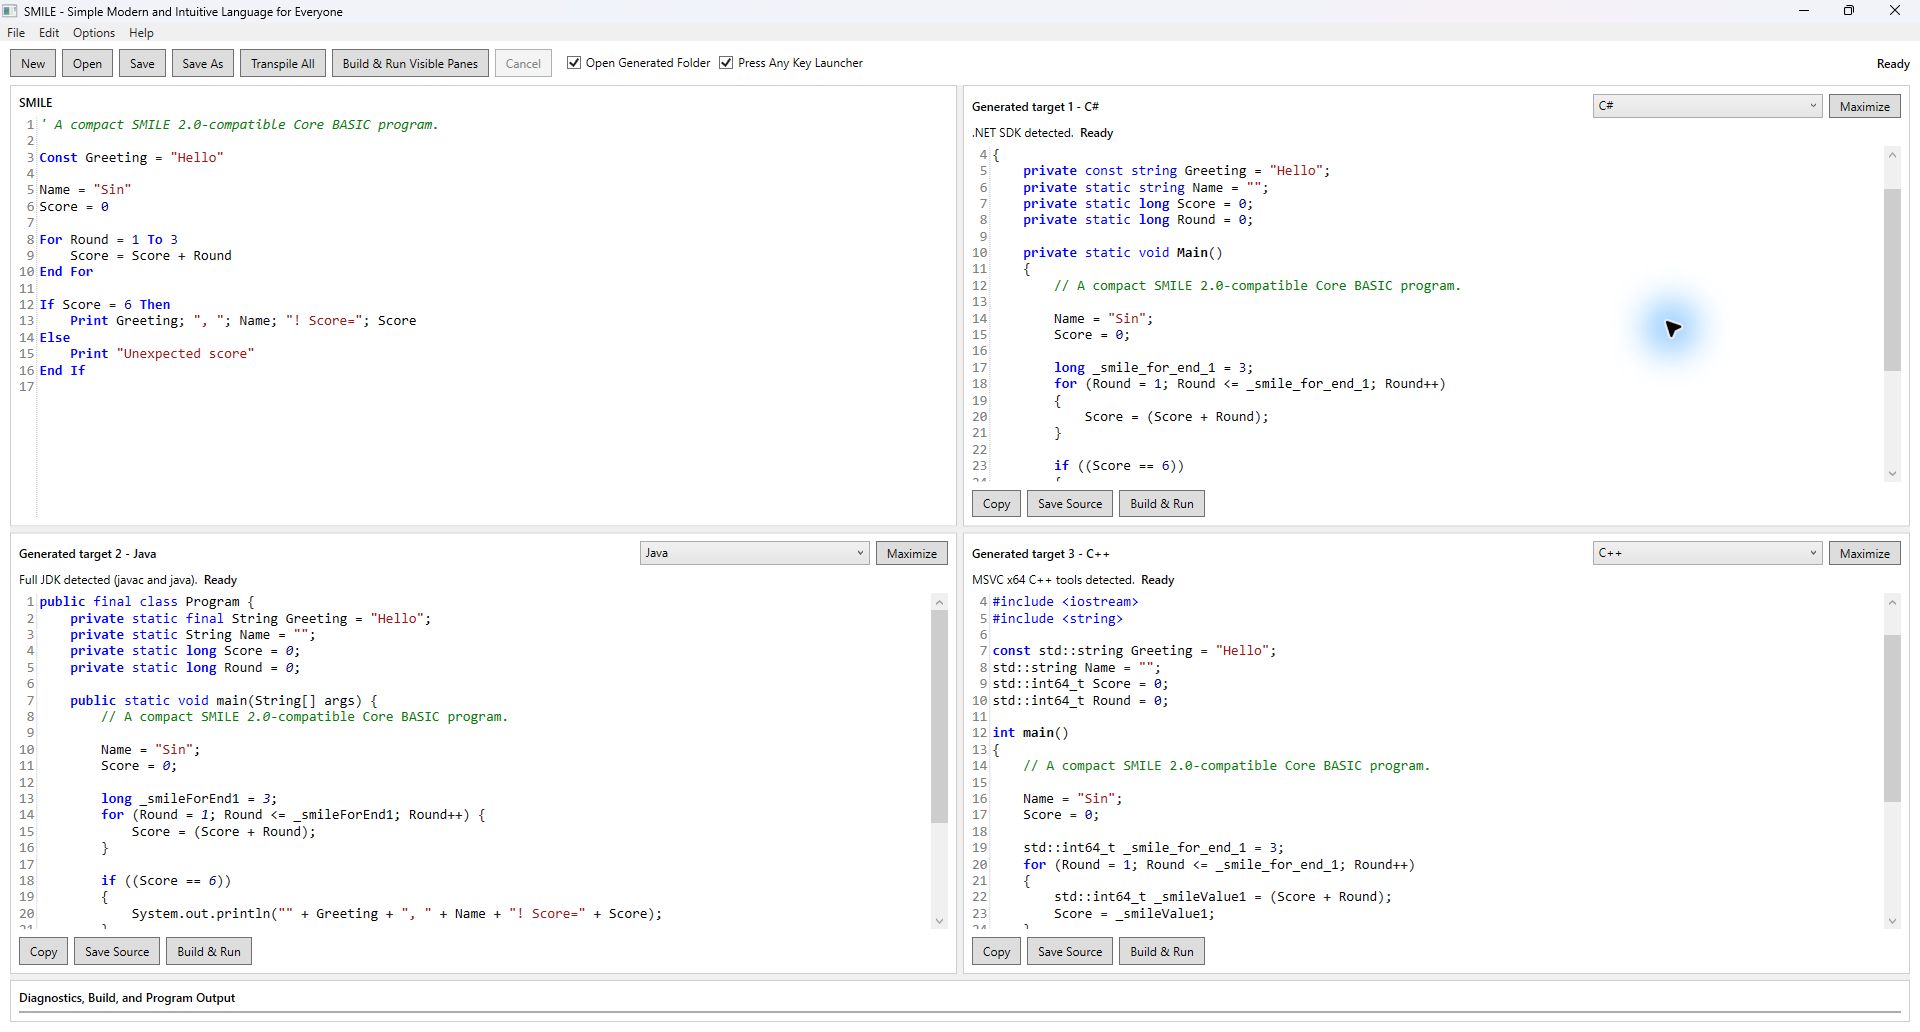Click Build & Run Visible Panes
The width and height of the screenshot is (1920, 1032).
tap(410, 64)
